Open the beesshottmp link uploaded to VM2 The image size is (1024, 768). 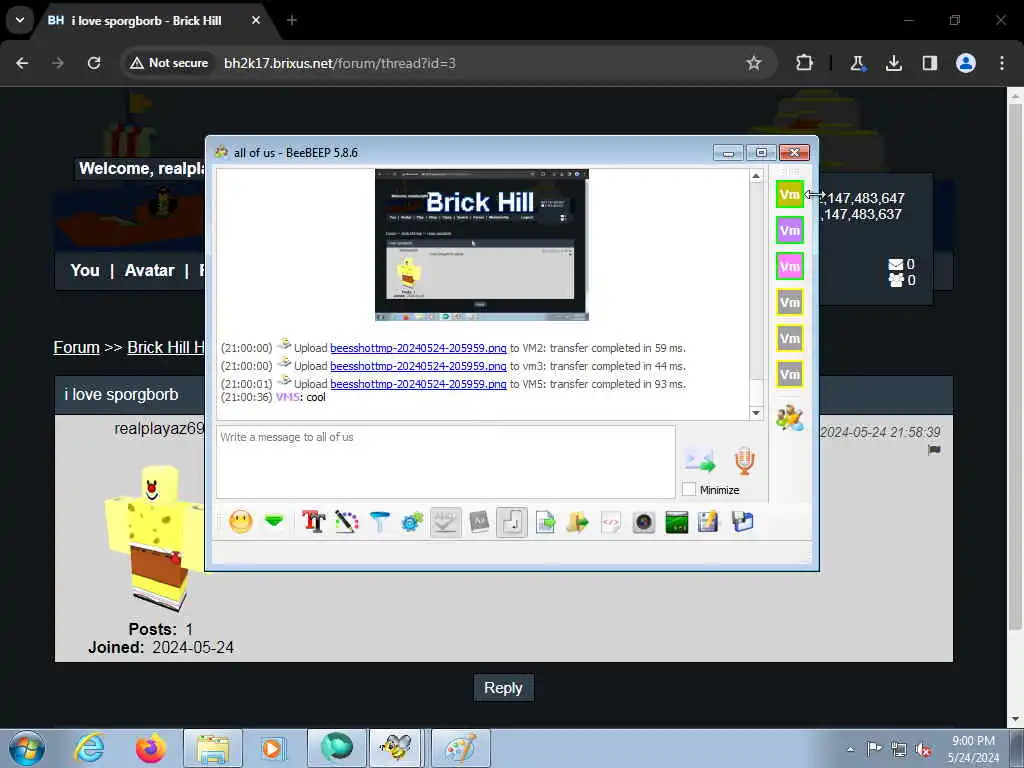(418, 348)
